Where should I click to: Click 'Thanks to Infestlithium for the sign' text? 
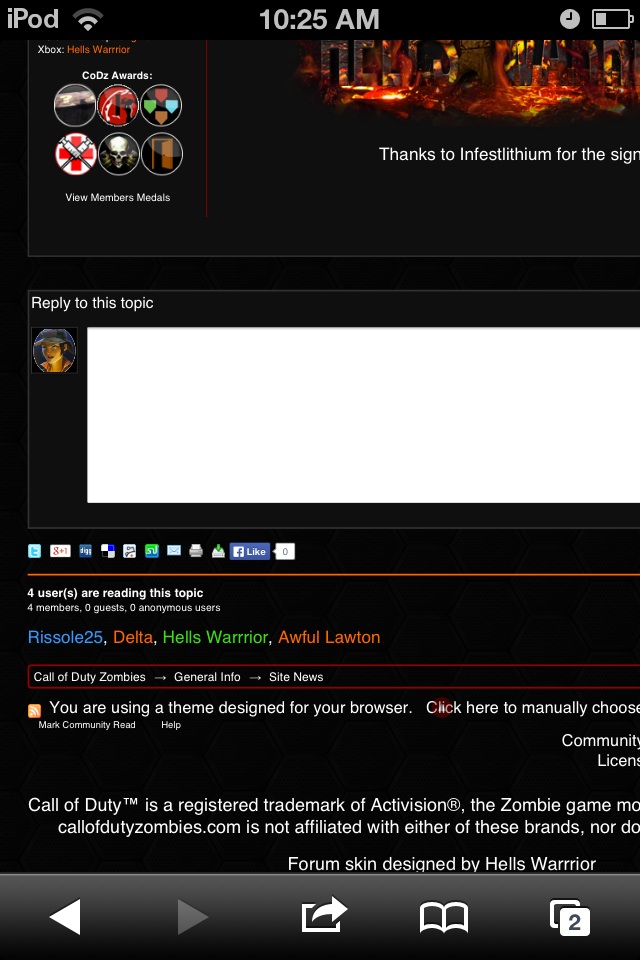[x=509, y=154]
